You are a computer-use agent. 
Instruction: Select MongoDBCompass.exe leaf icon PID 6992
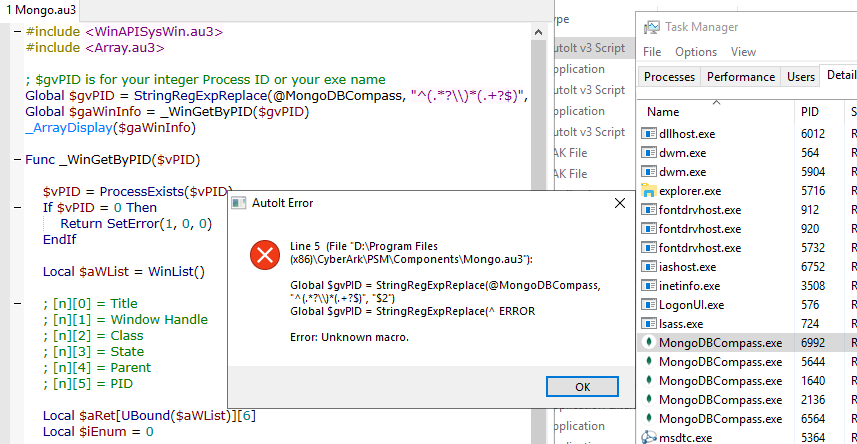click(x=649, y=342)
